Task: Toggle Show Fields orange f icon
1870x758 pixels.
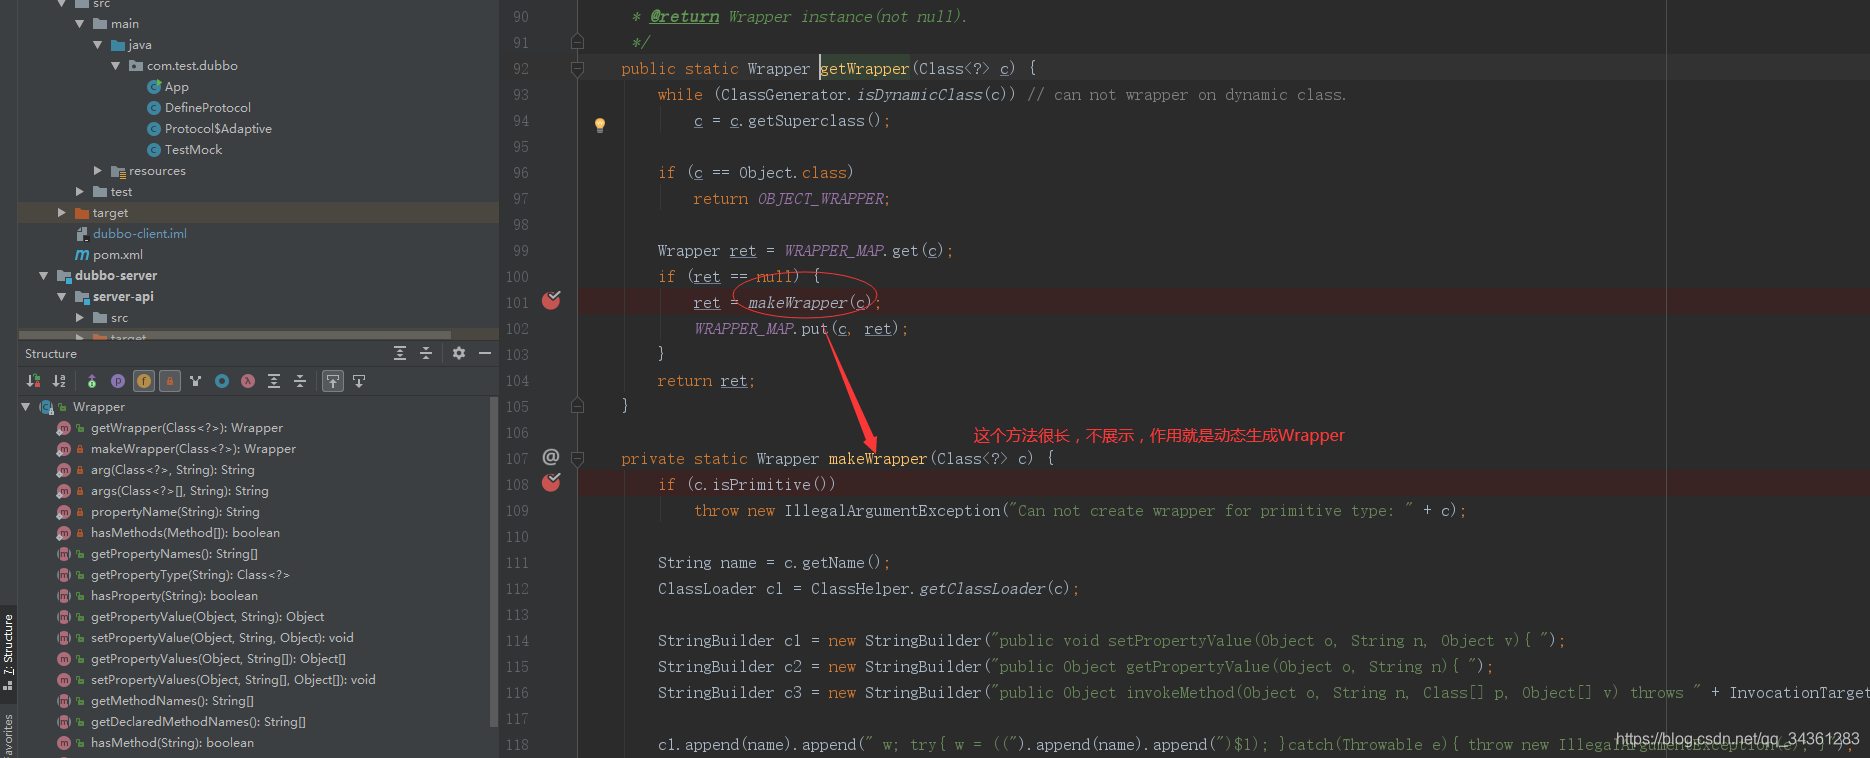Action: (144, 381)
